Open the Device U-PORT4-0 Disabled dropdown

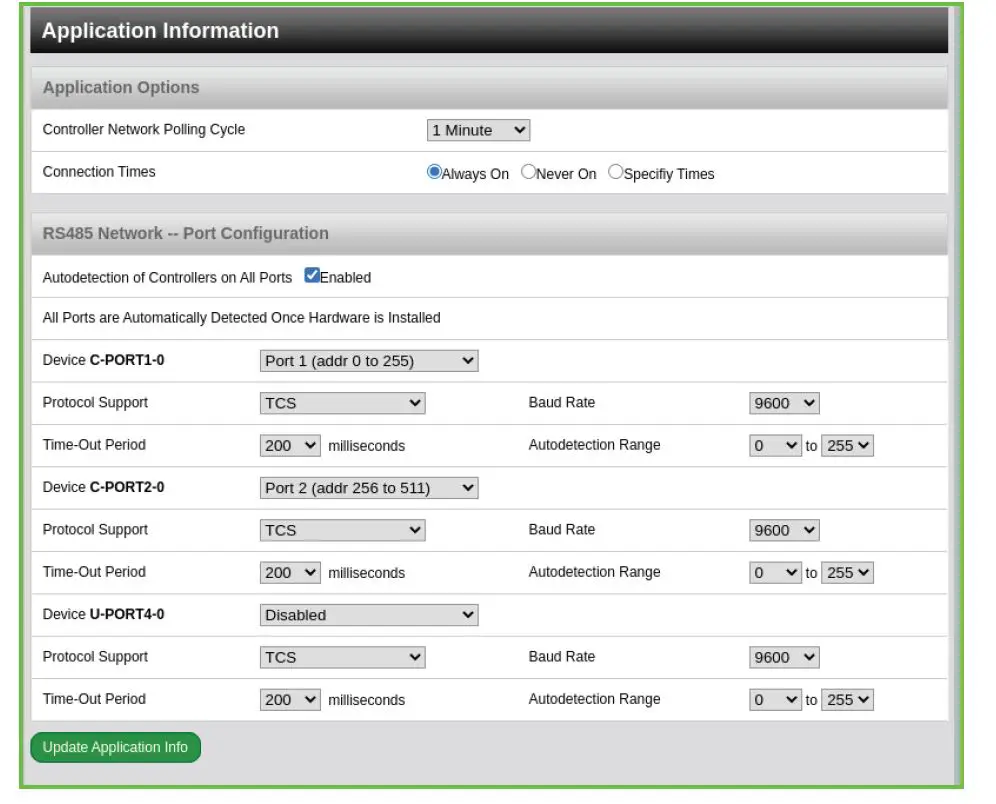(x=368, y=615)
